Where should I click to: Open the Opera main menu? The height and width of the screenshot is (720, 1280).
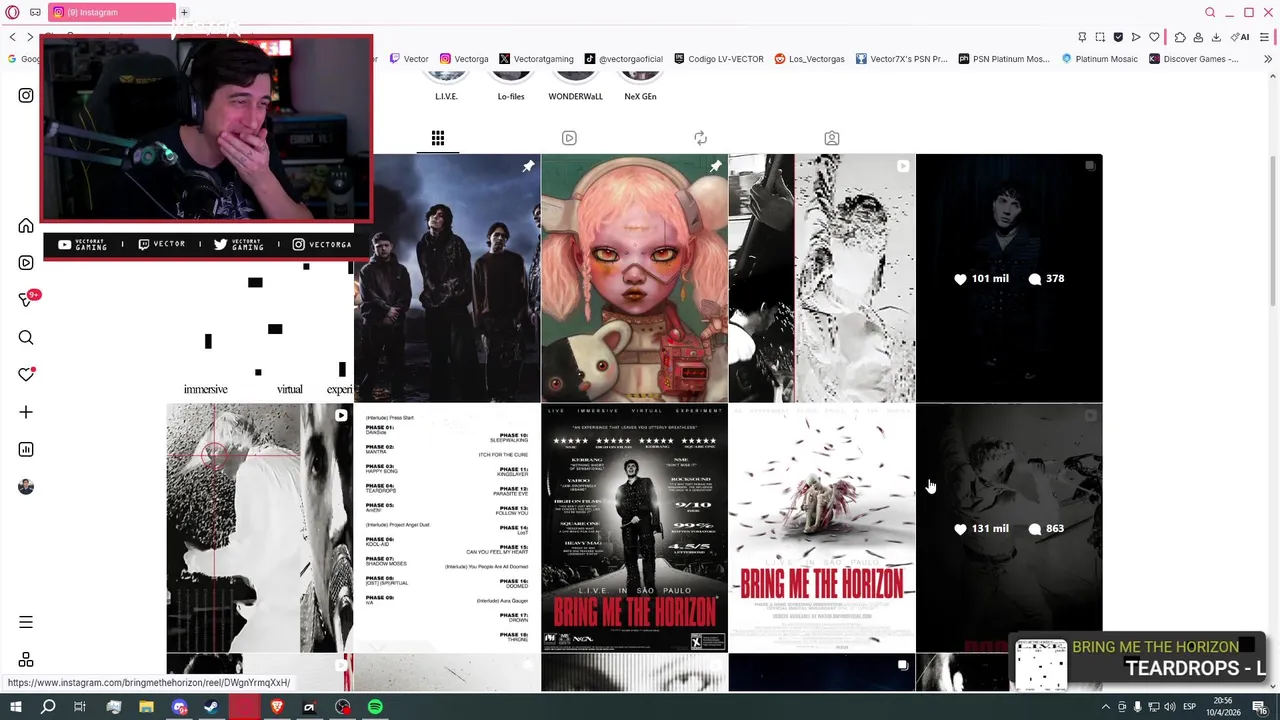coord(12,12)
